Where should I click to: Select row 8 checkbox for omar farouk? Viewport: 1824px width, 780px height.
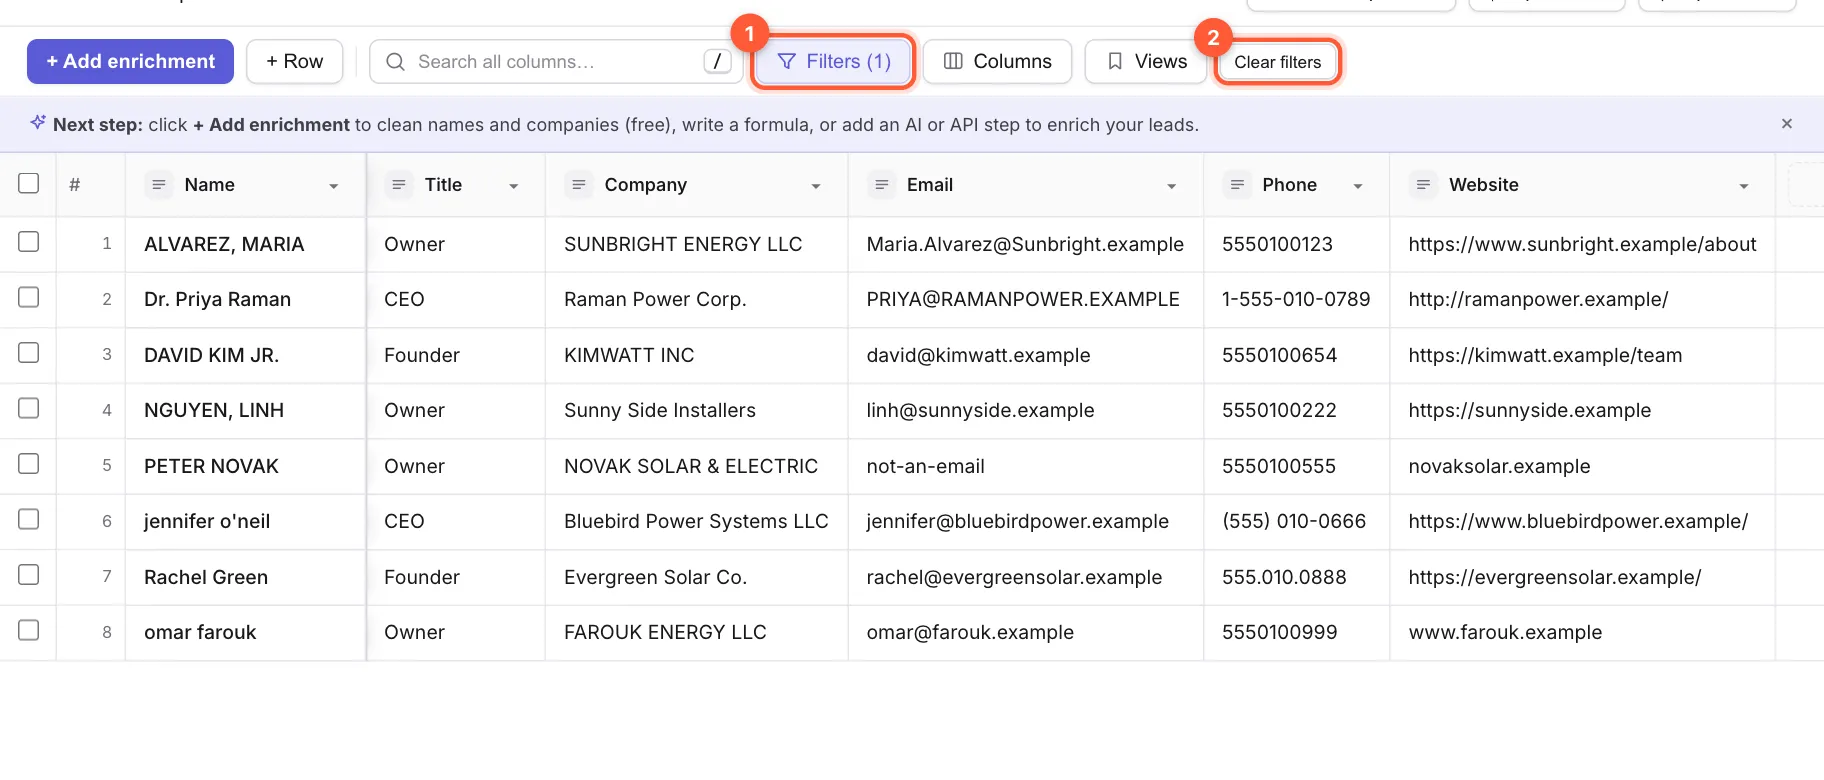(x=29, y=630)
